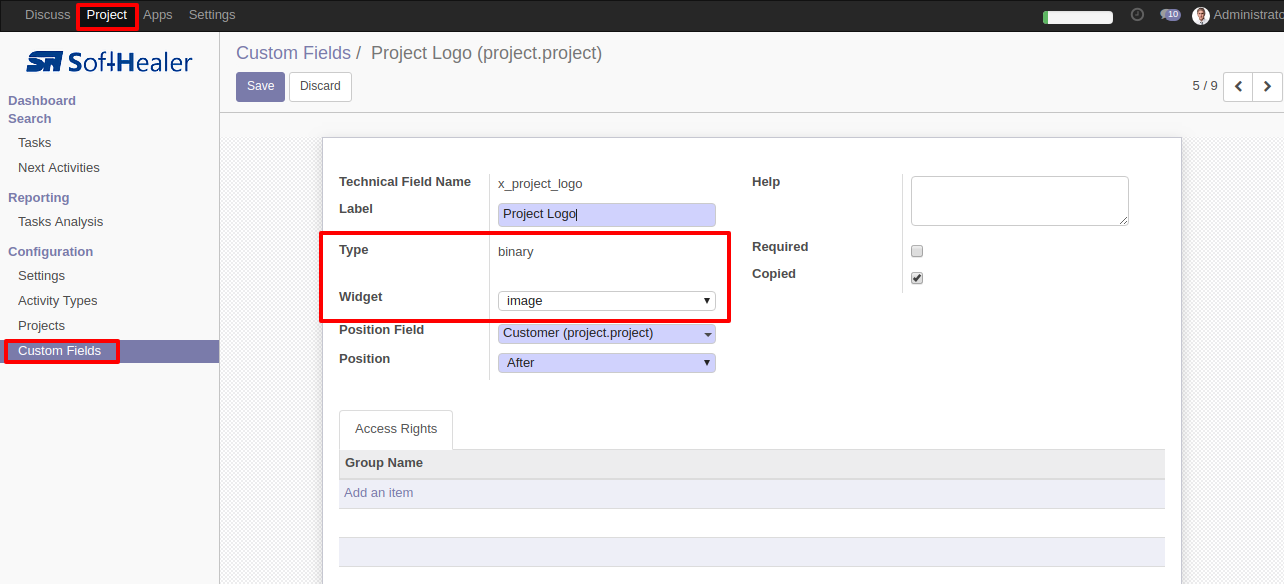
Task: Go to previous record arrow
Action: (x=1238, y=87)
